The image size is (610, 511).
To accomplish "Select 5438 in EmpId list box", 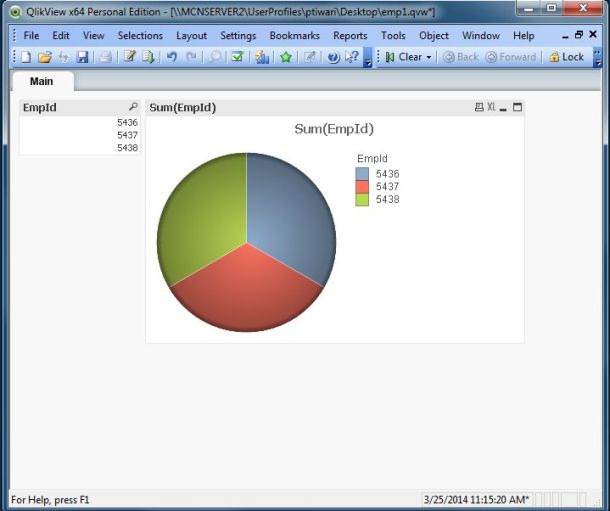I will tap(79, 148).
